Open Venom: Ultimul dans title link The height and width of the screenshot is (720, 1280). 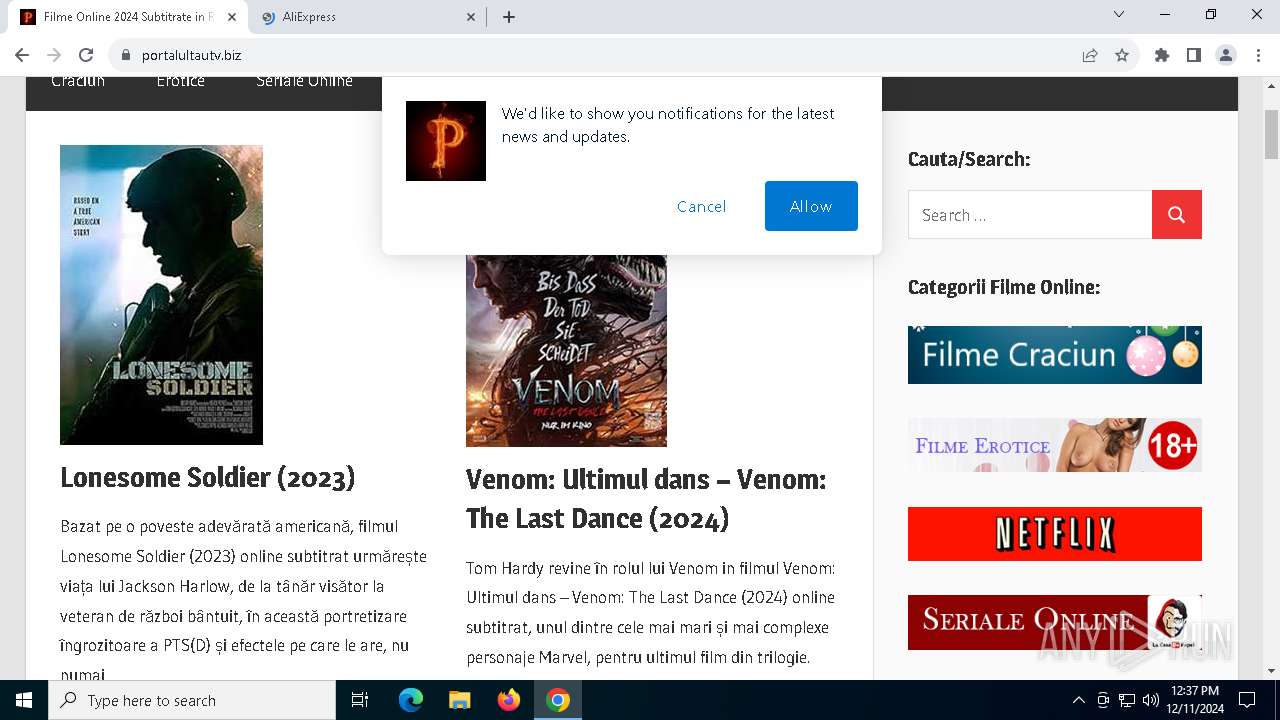click(x=646, y=499)
